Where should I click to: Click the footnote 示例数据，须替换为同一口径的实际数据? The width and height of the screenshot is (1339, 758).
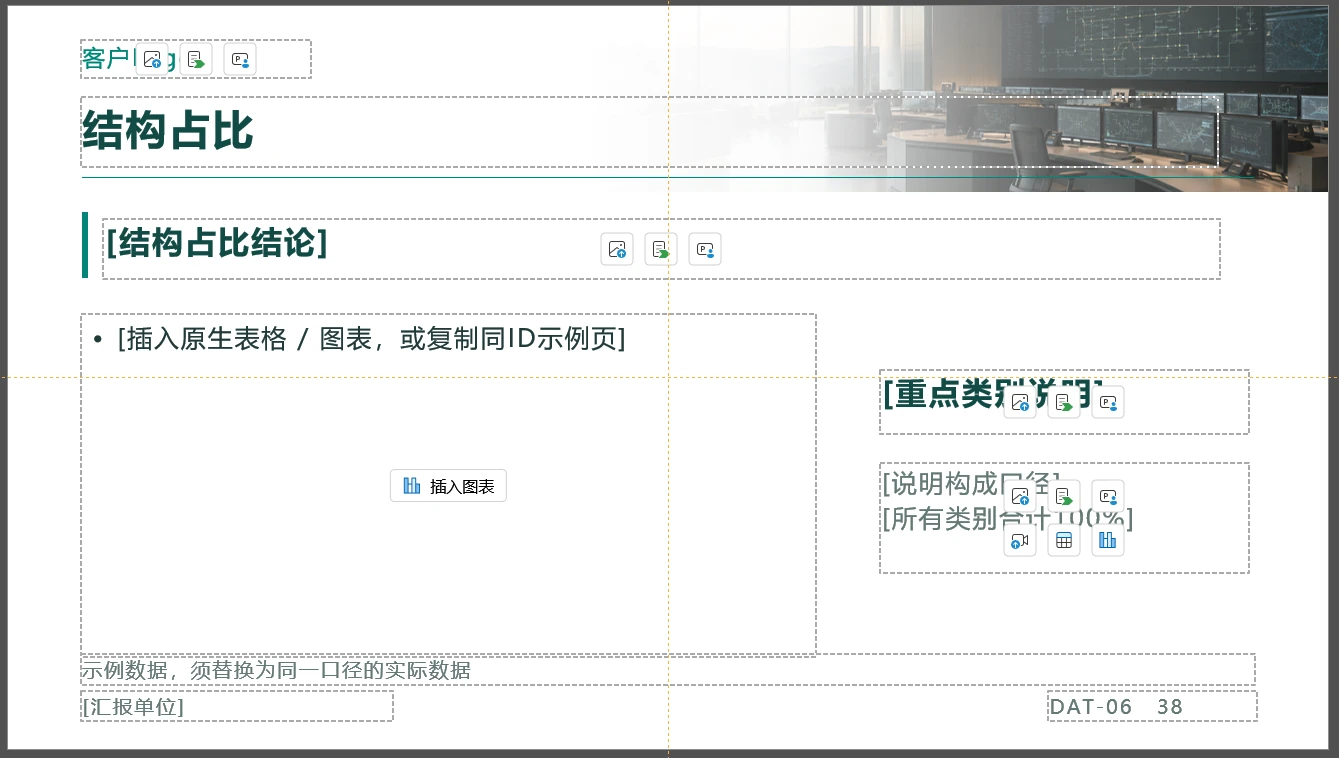(x=276, y=670)
